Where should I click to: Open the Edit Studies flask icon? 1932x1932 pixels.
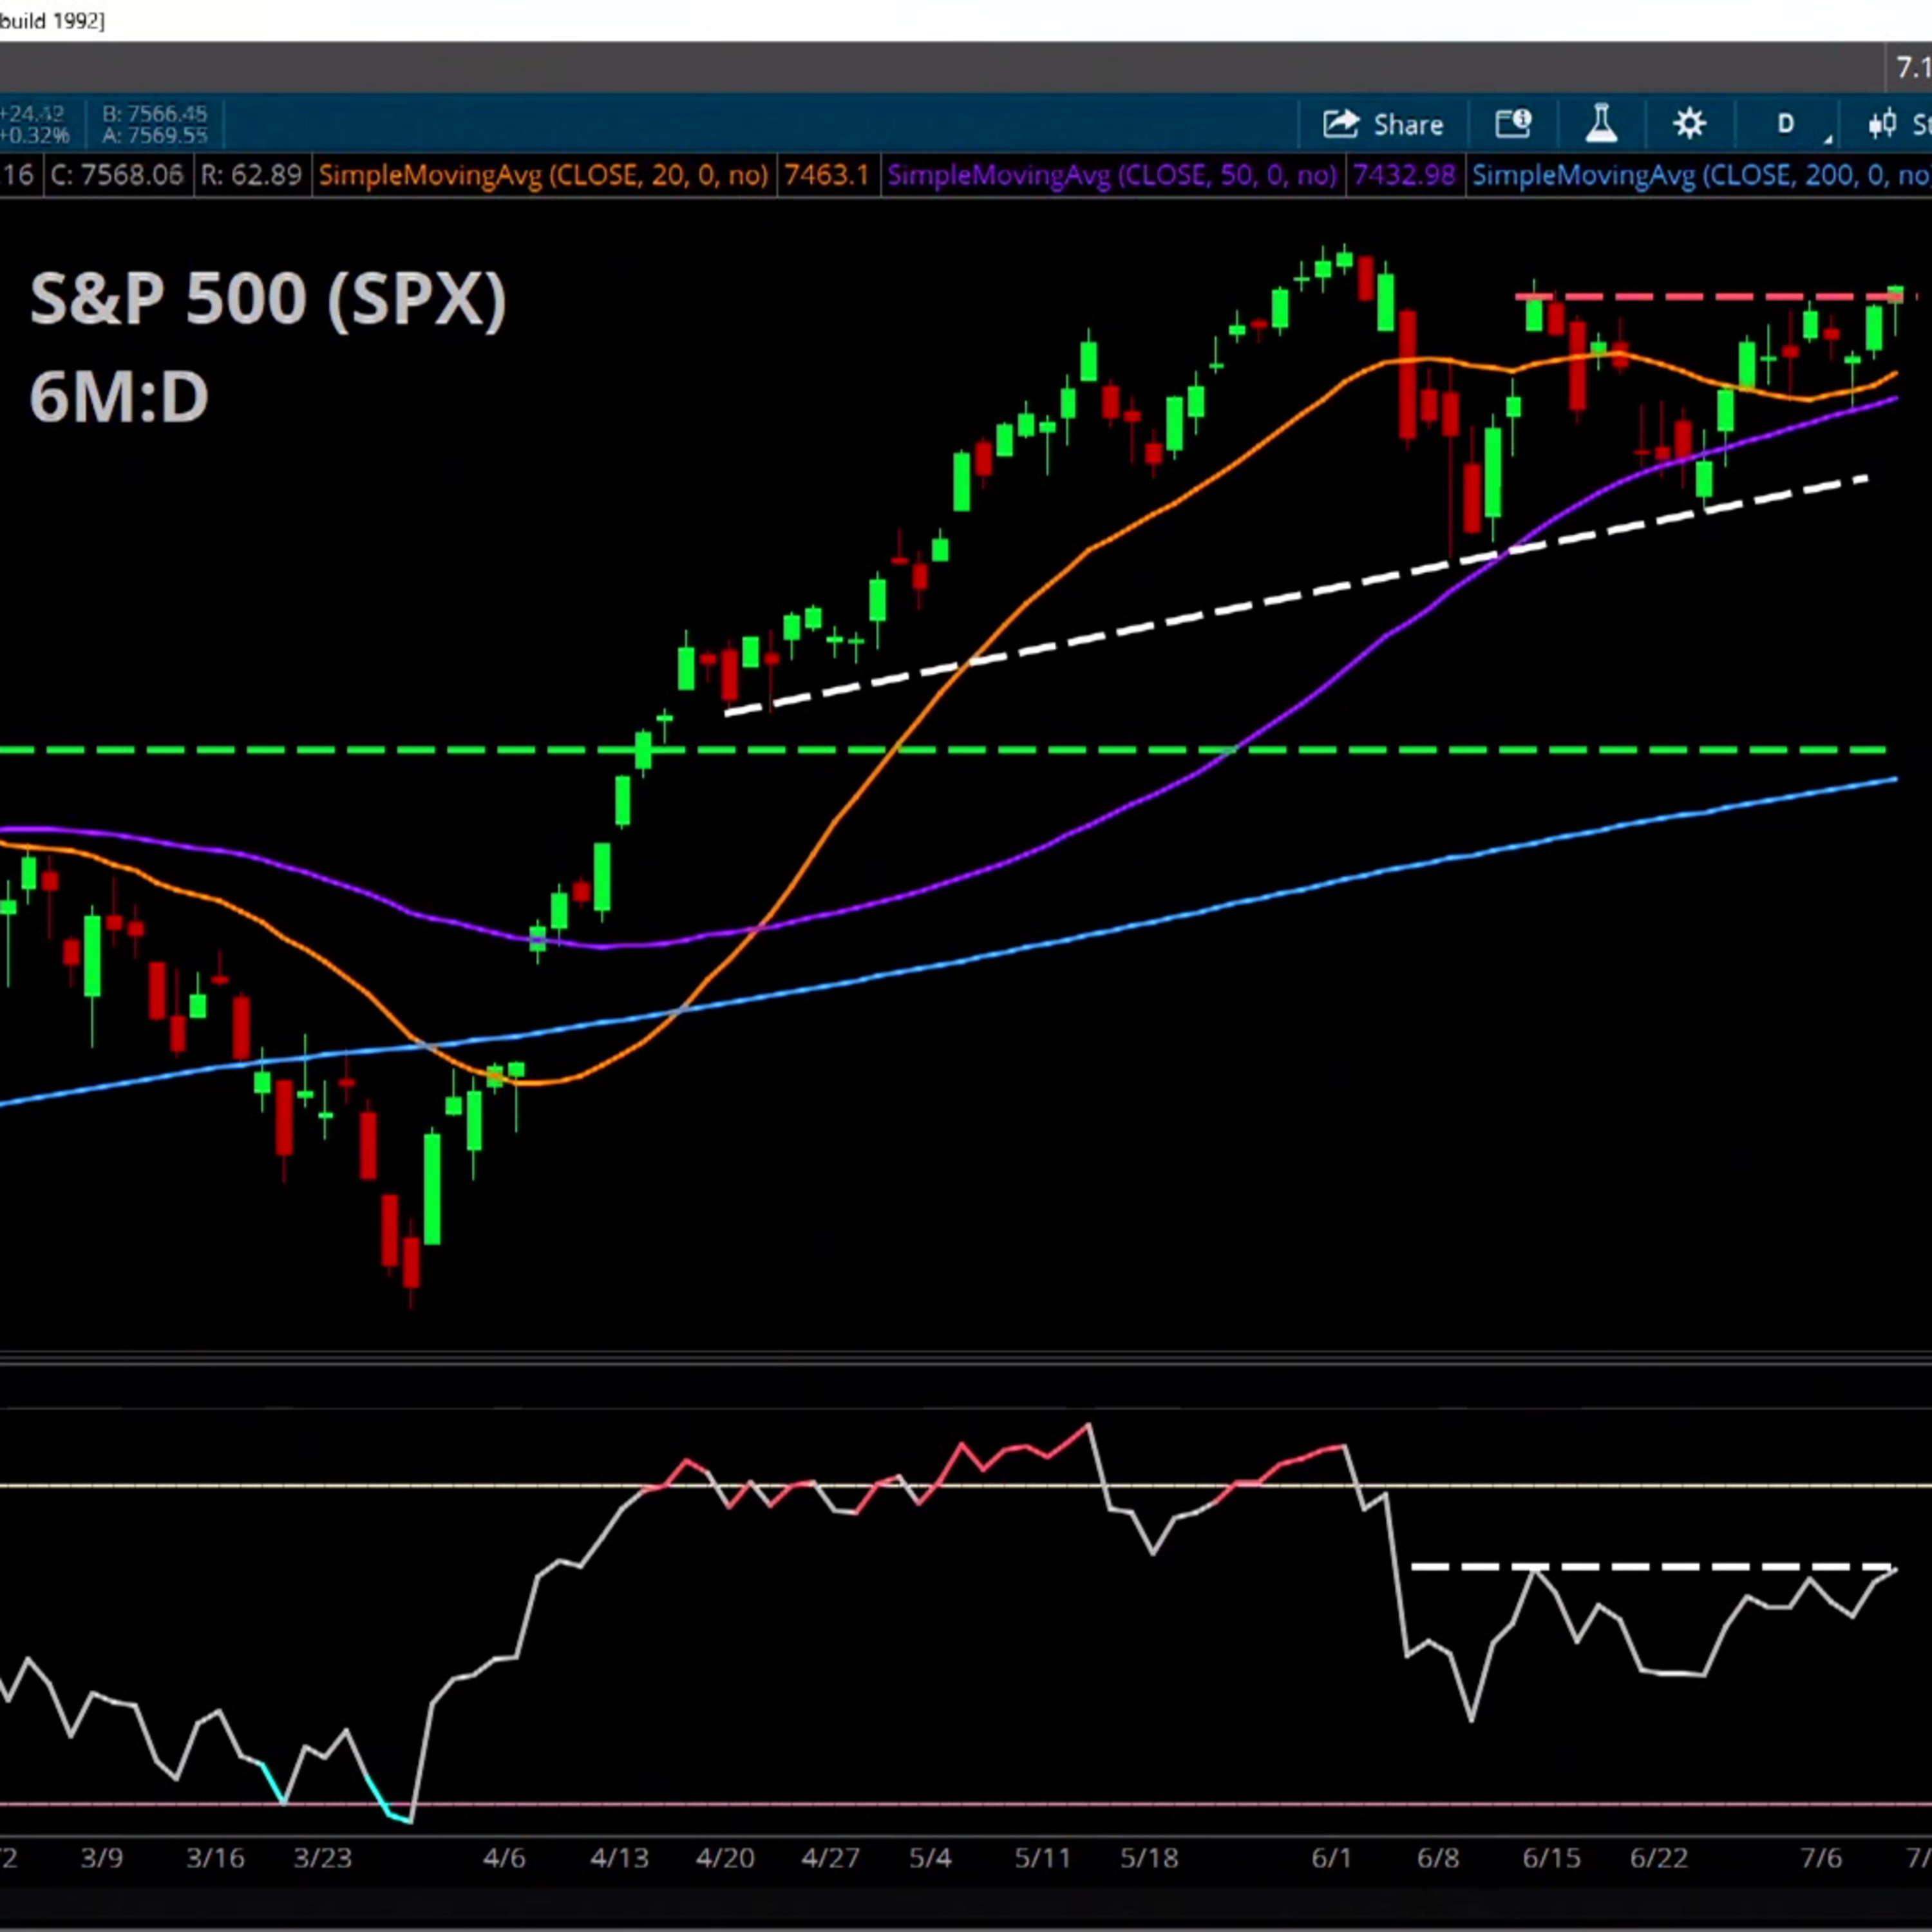point(1602,124)
